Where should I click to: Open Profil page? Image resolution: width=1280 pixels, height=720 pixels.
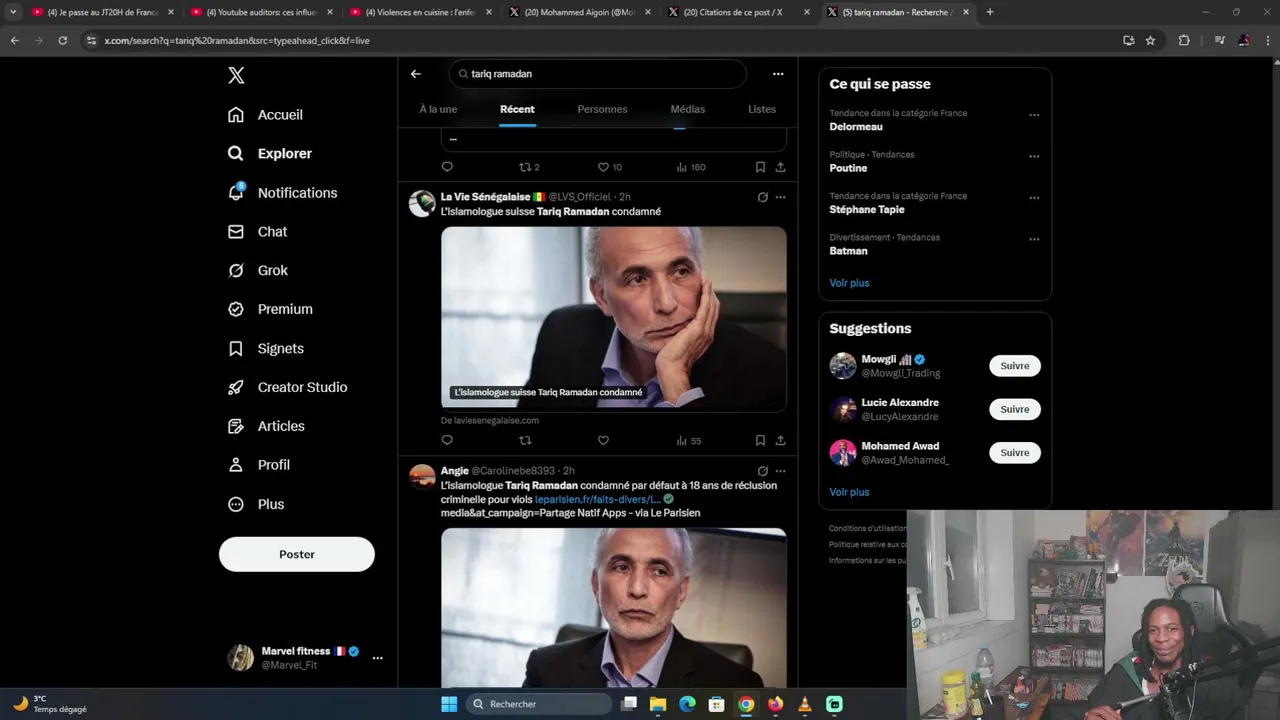(259, 465)
